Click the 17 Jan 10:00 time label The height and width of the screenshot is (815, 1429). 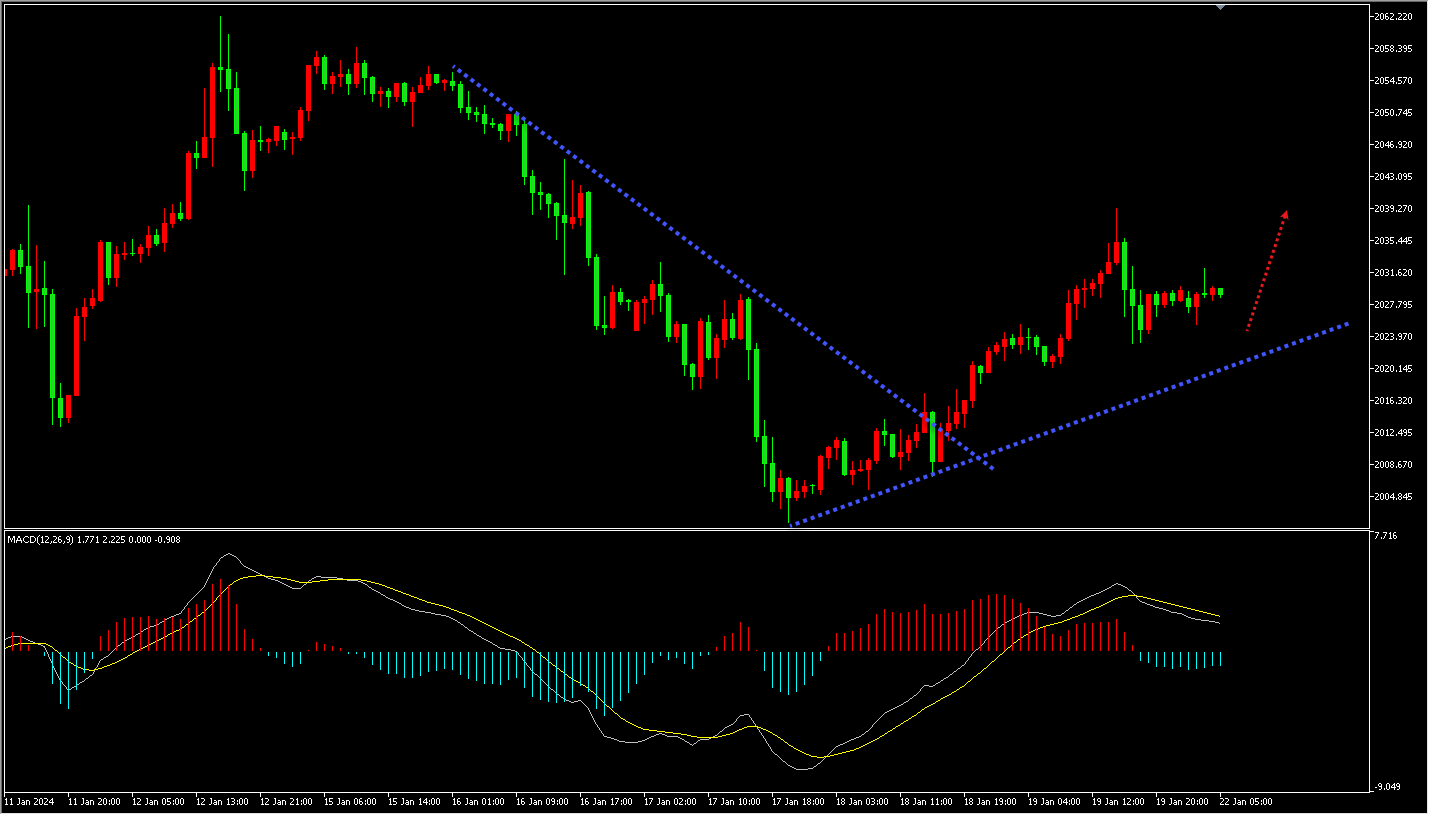[734, 802]
